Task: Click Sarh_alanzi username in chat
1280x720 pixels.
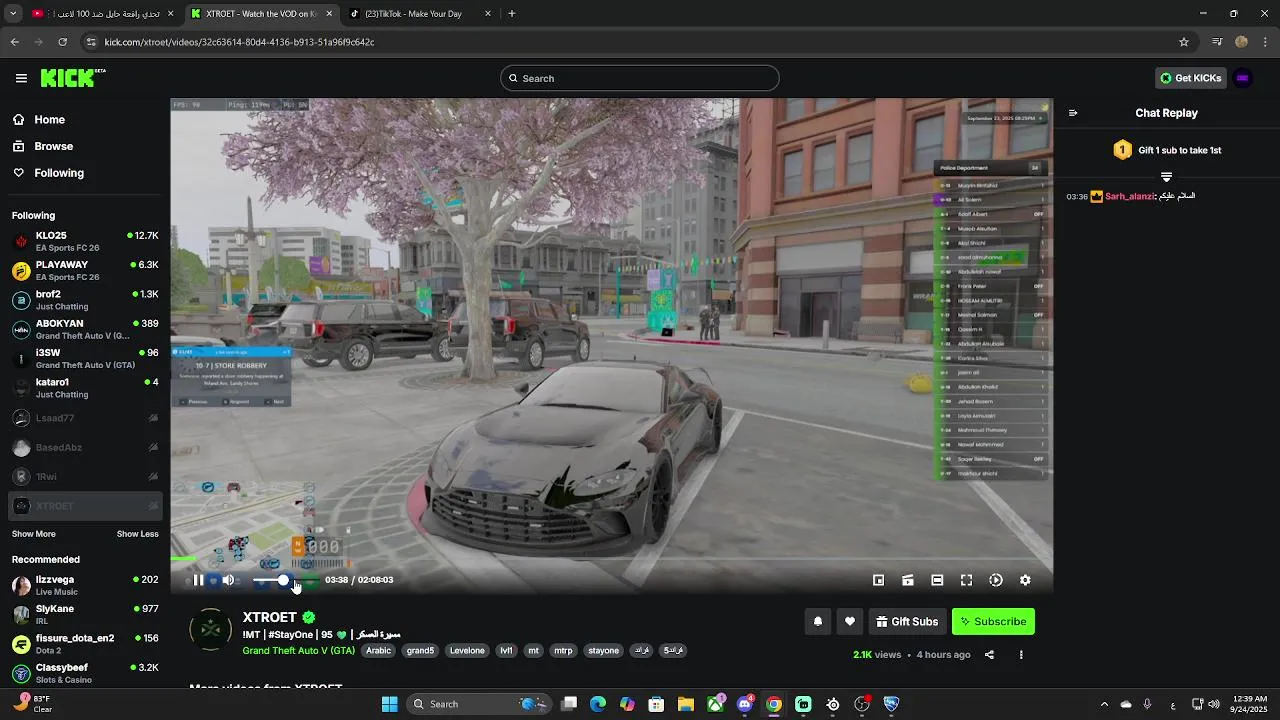Action: pos(1129,196)
